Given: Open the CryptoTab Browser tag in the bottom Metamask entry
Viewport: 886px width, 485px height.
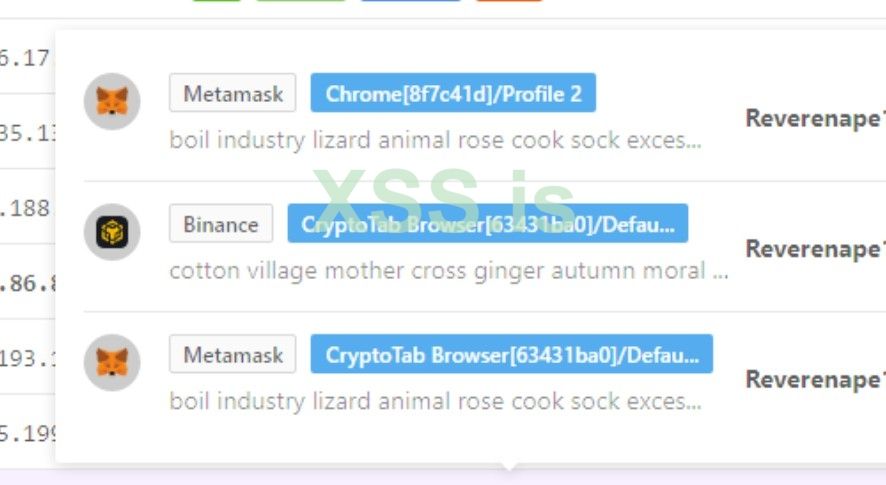Looking at the screenshot, I should 511,355.
